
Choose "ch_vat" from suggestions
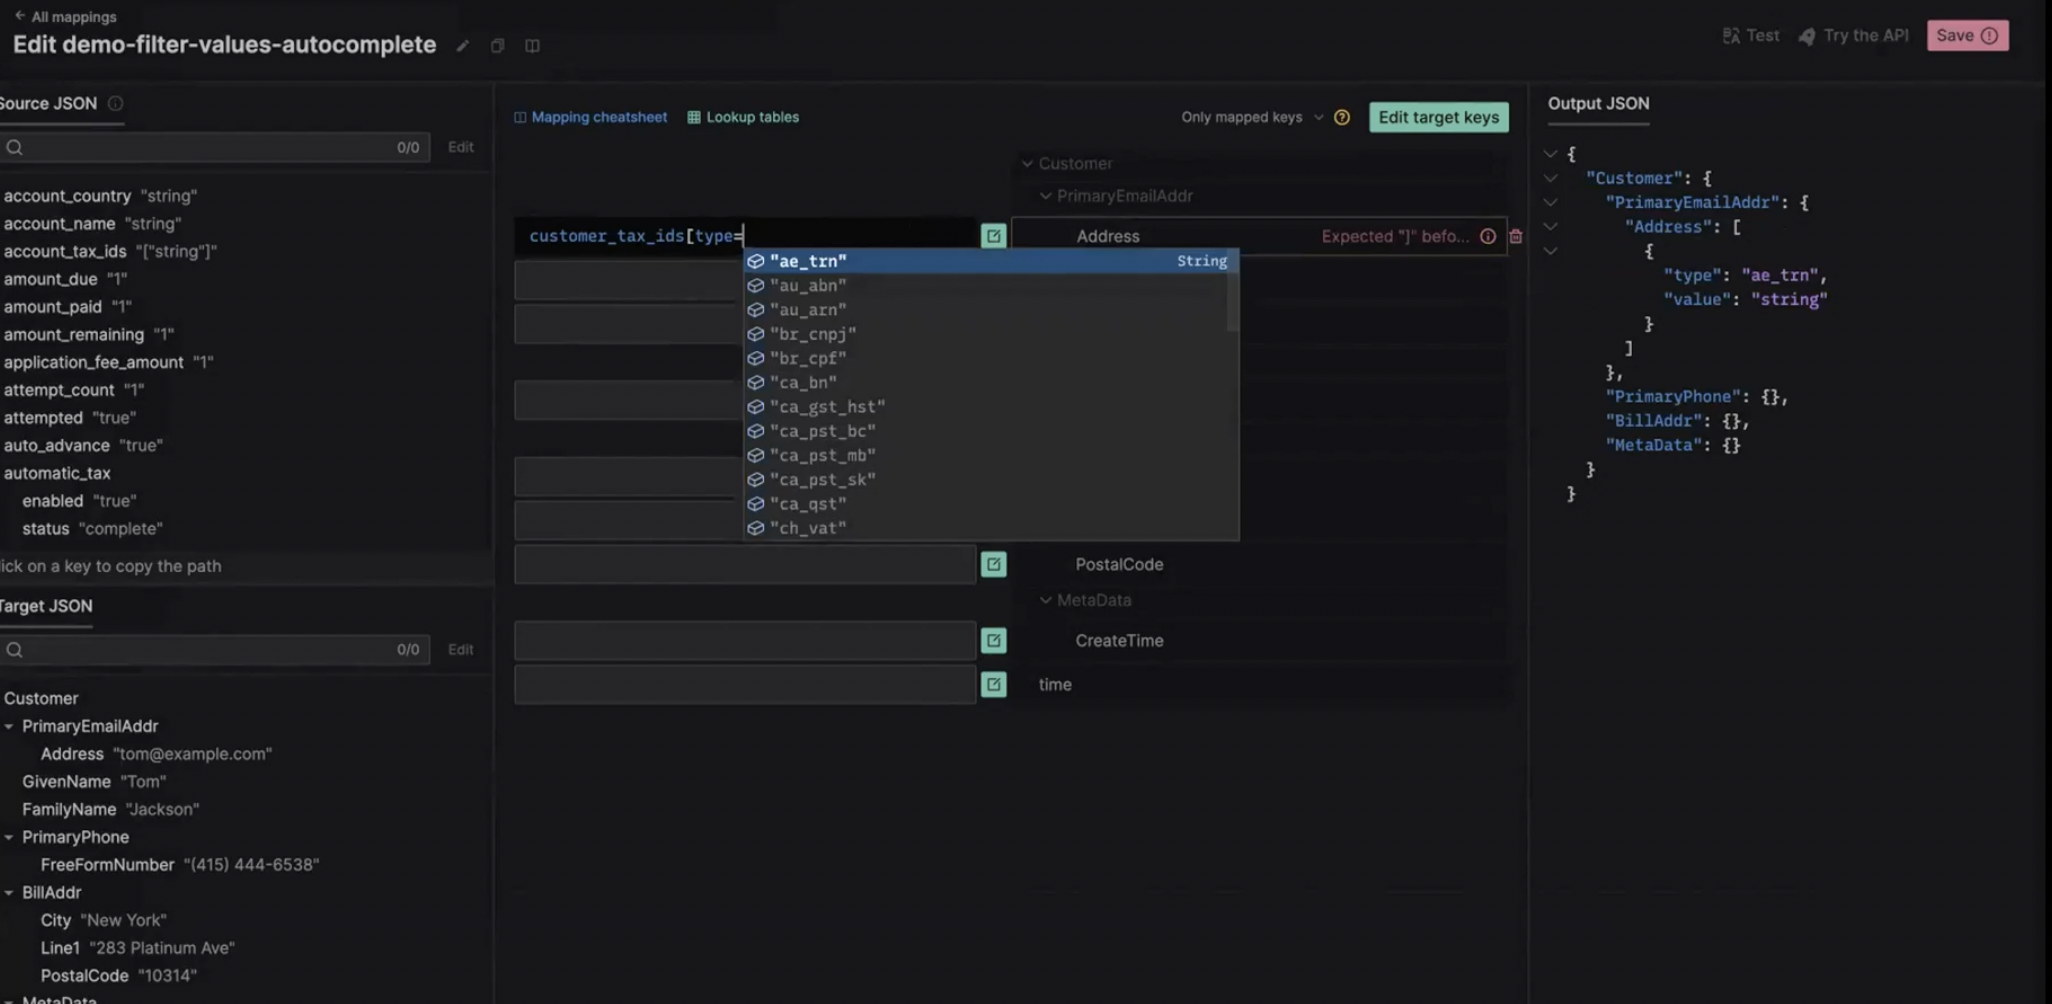point(985,528)
